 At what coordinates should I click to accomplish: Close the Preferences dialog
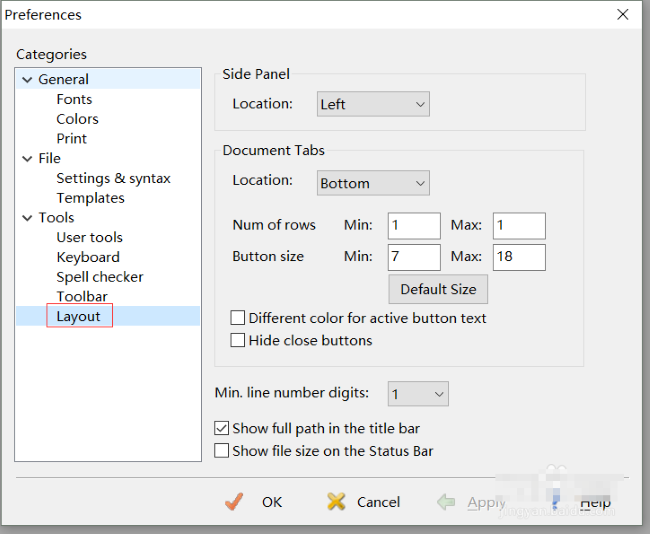click(622, 14)
